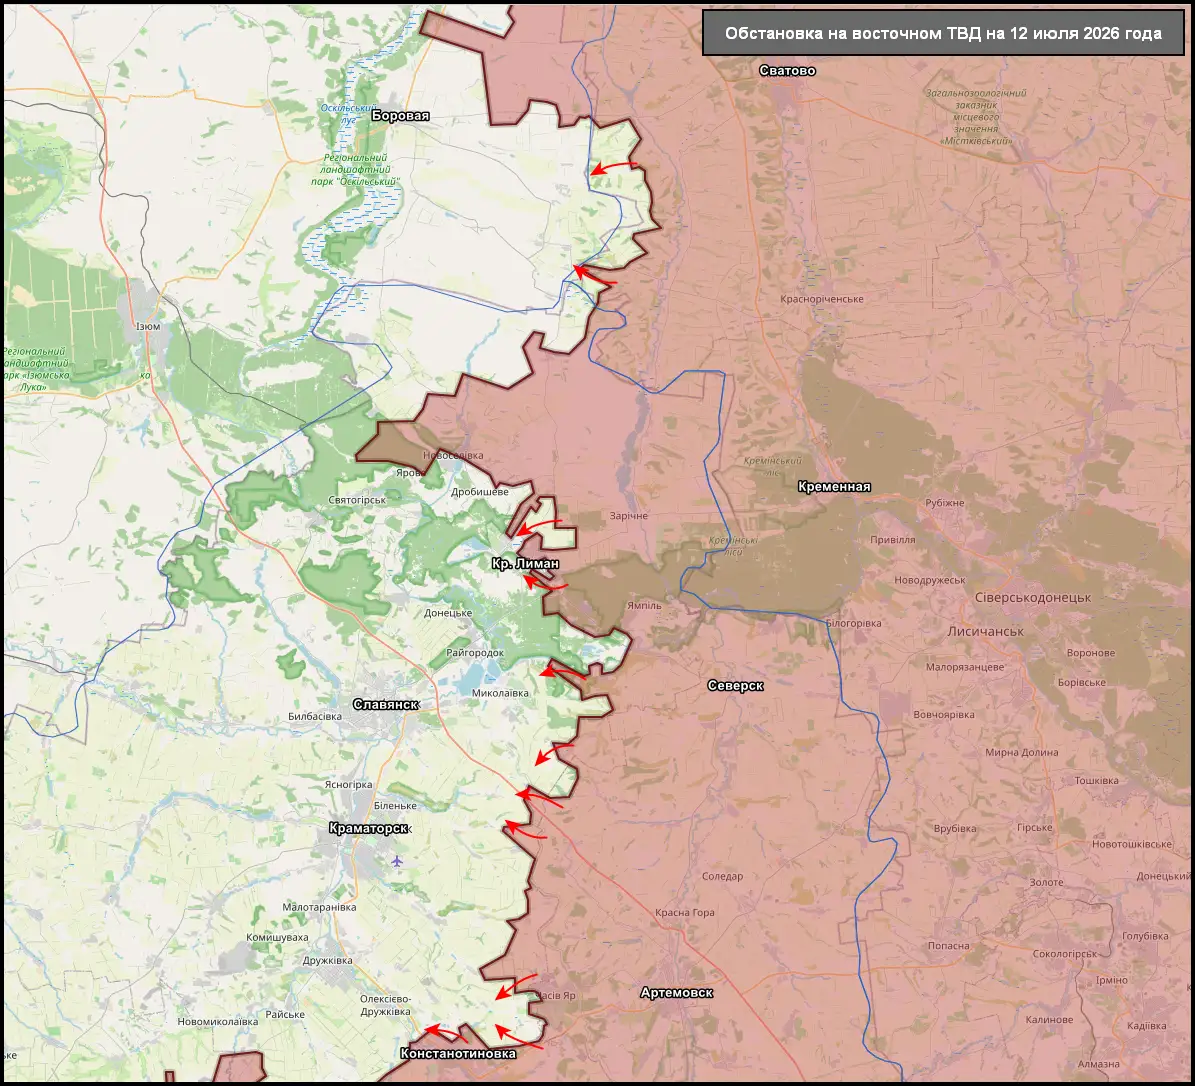The image size is (1195, 1086).
Task: Click the Оскільський луг park label
Action: 349,114
